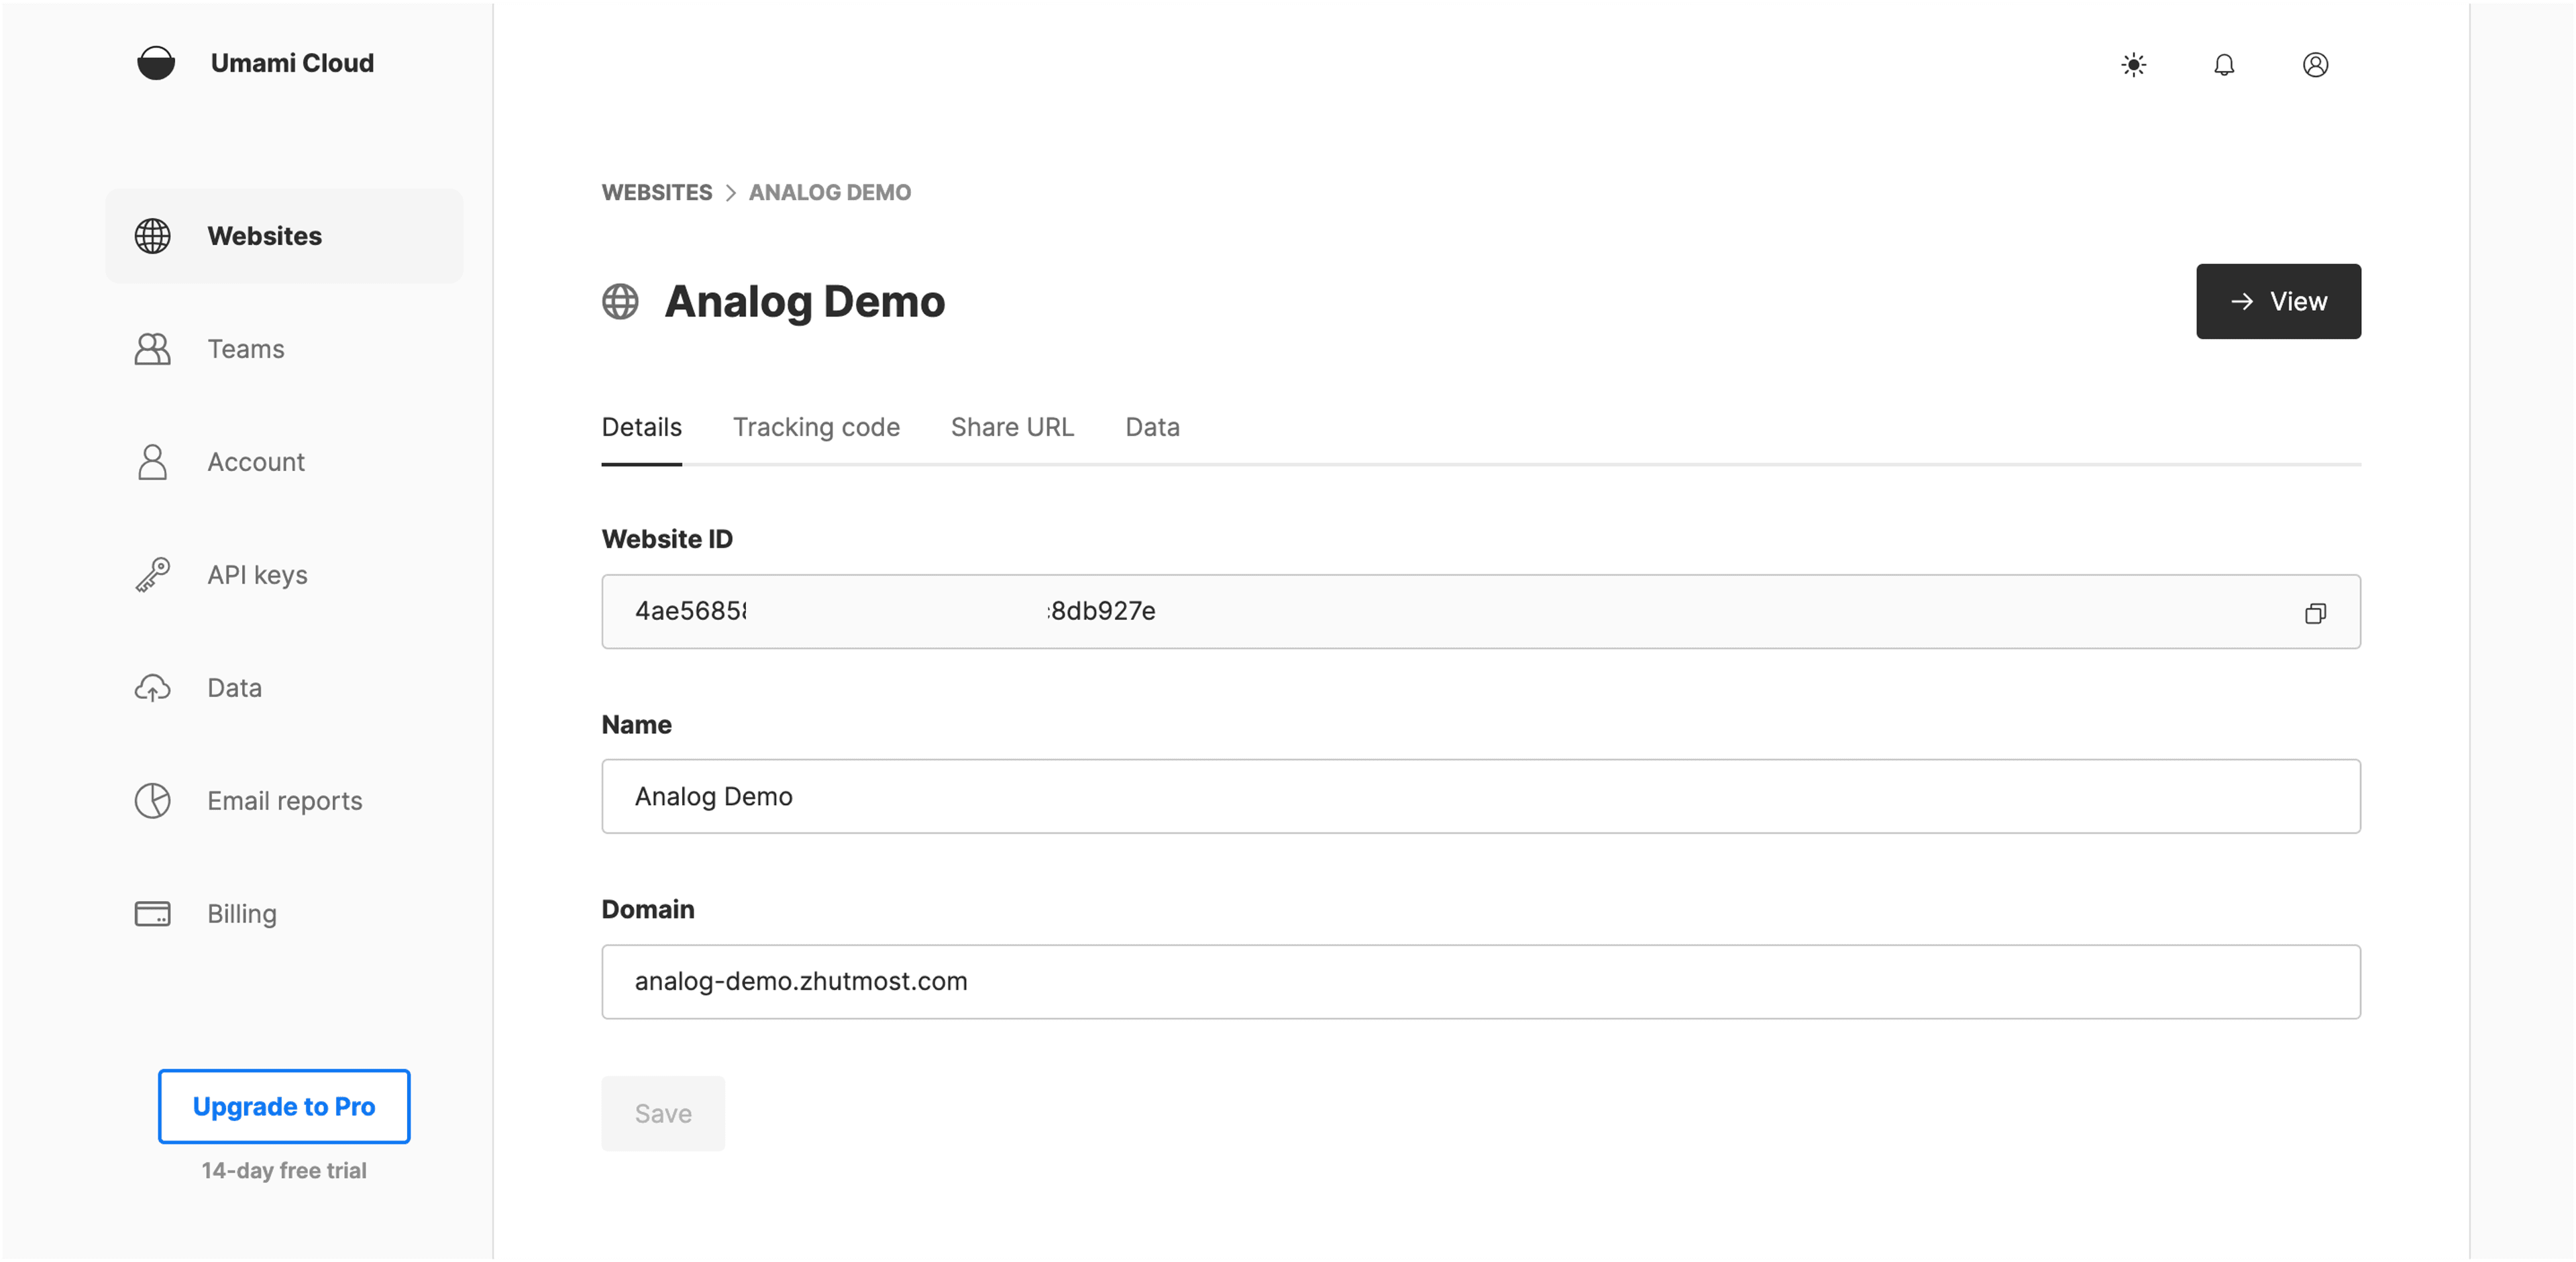Toggle the light/dark theme sun icon
This screenshot has width=2576, height=1262.
(2133, 65)
